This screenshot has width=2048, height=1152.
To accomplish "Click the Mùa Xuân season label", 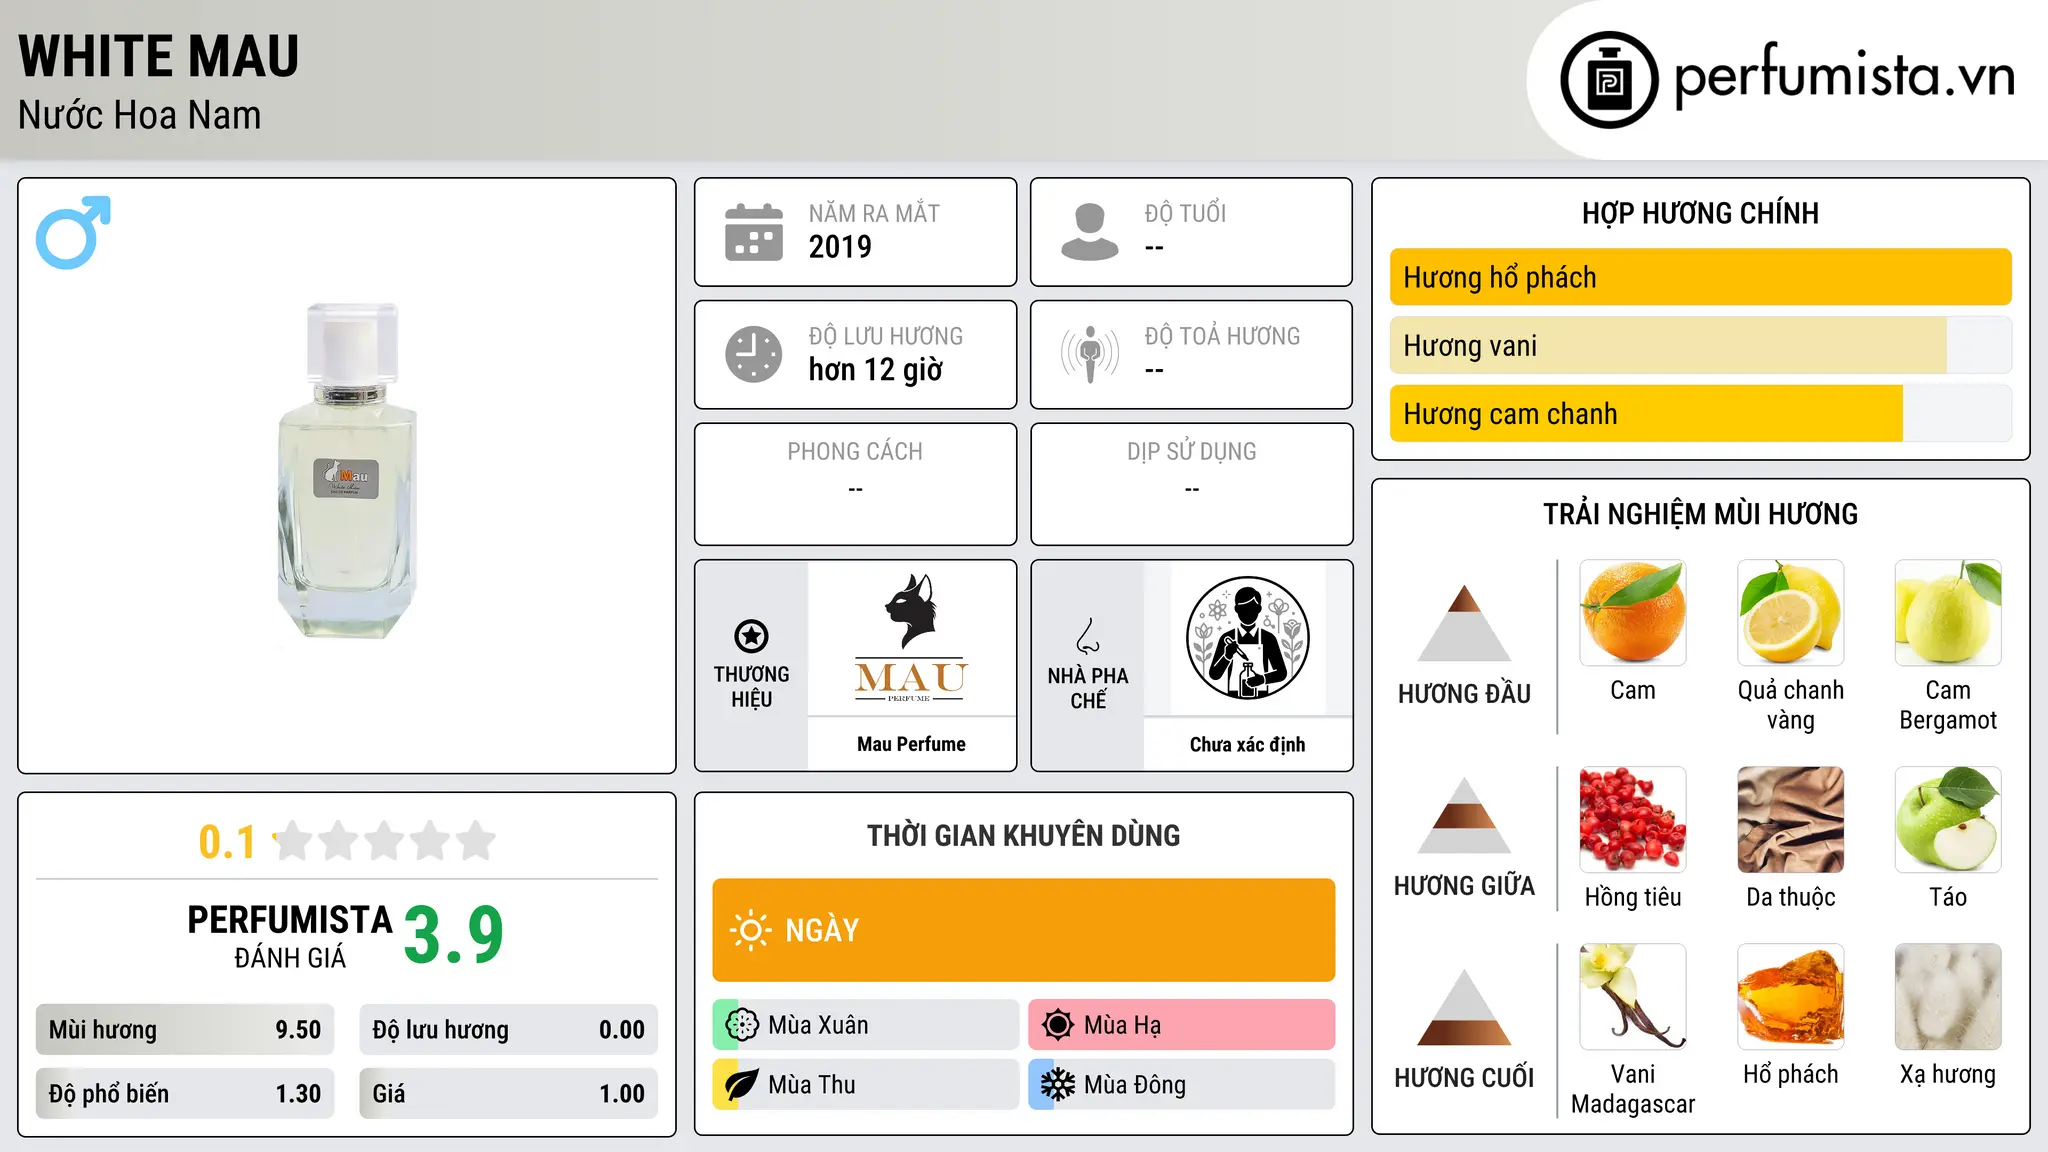I will coord(818,1025).
